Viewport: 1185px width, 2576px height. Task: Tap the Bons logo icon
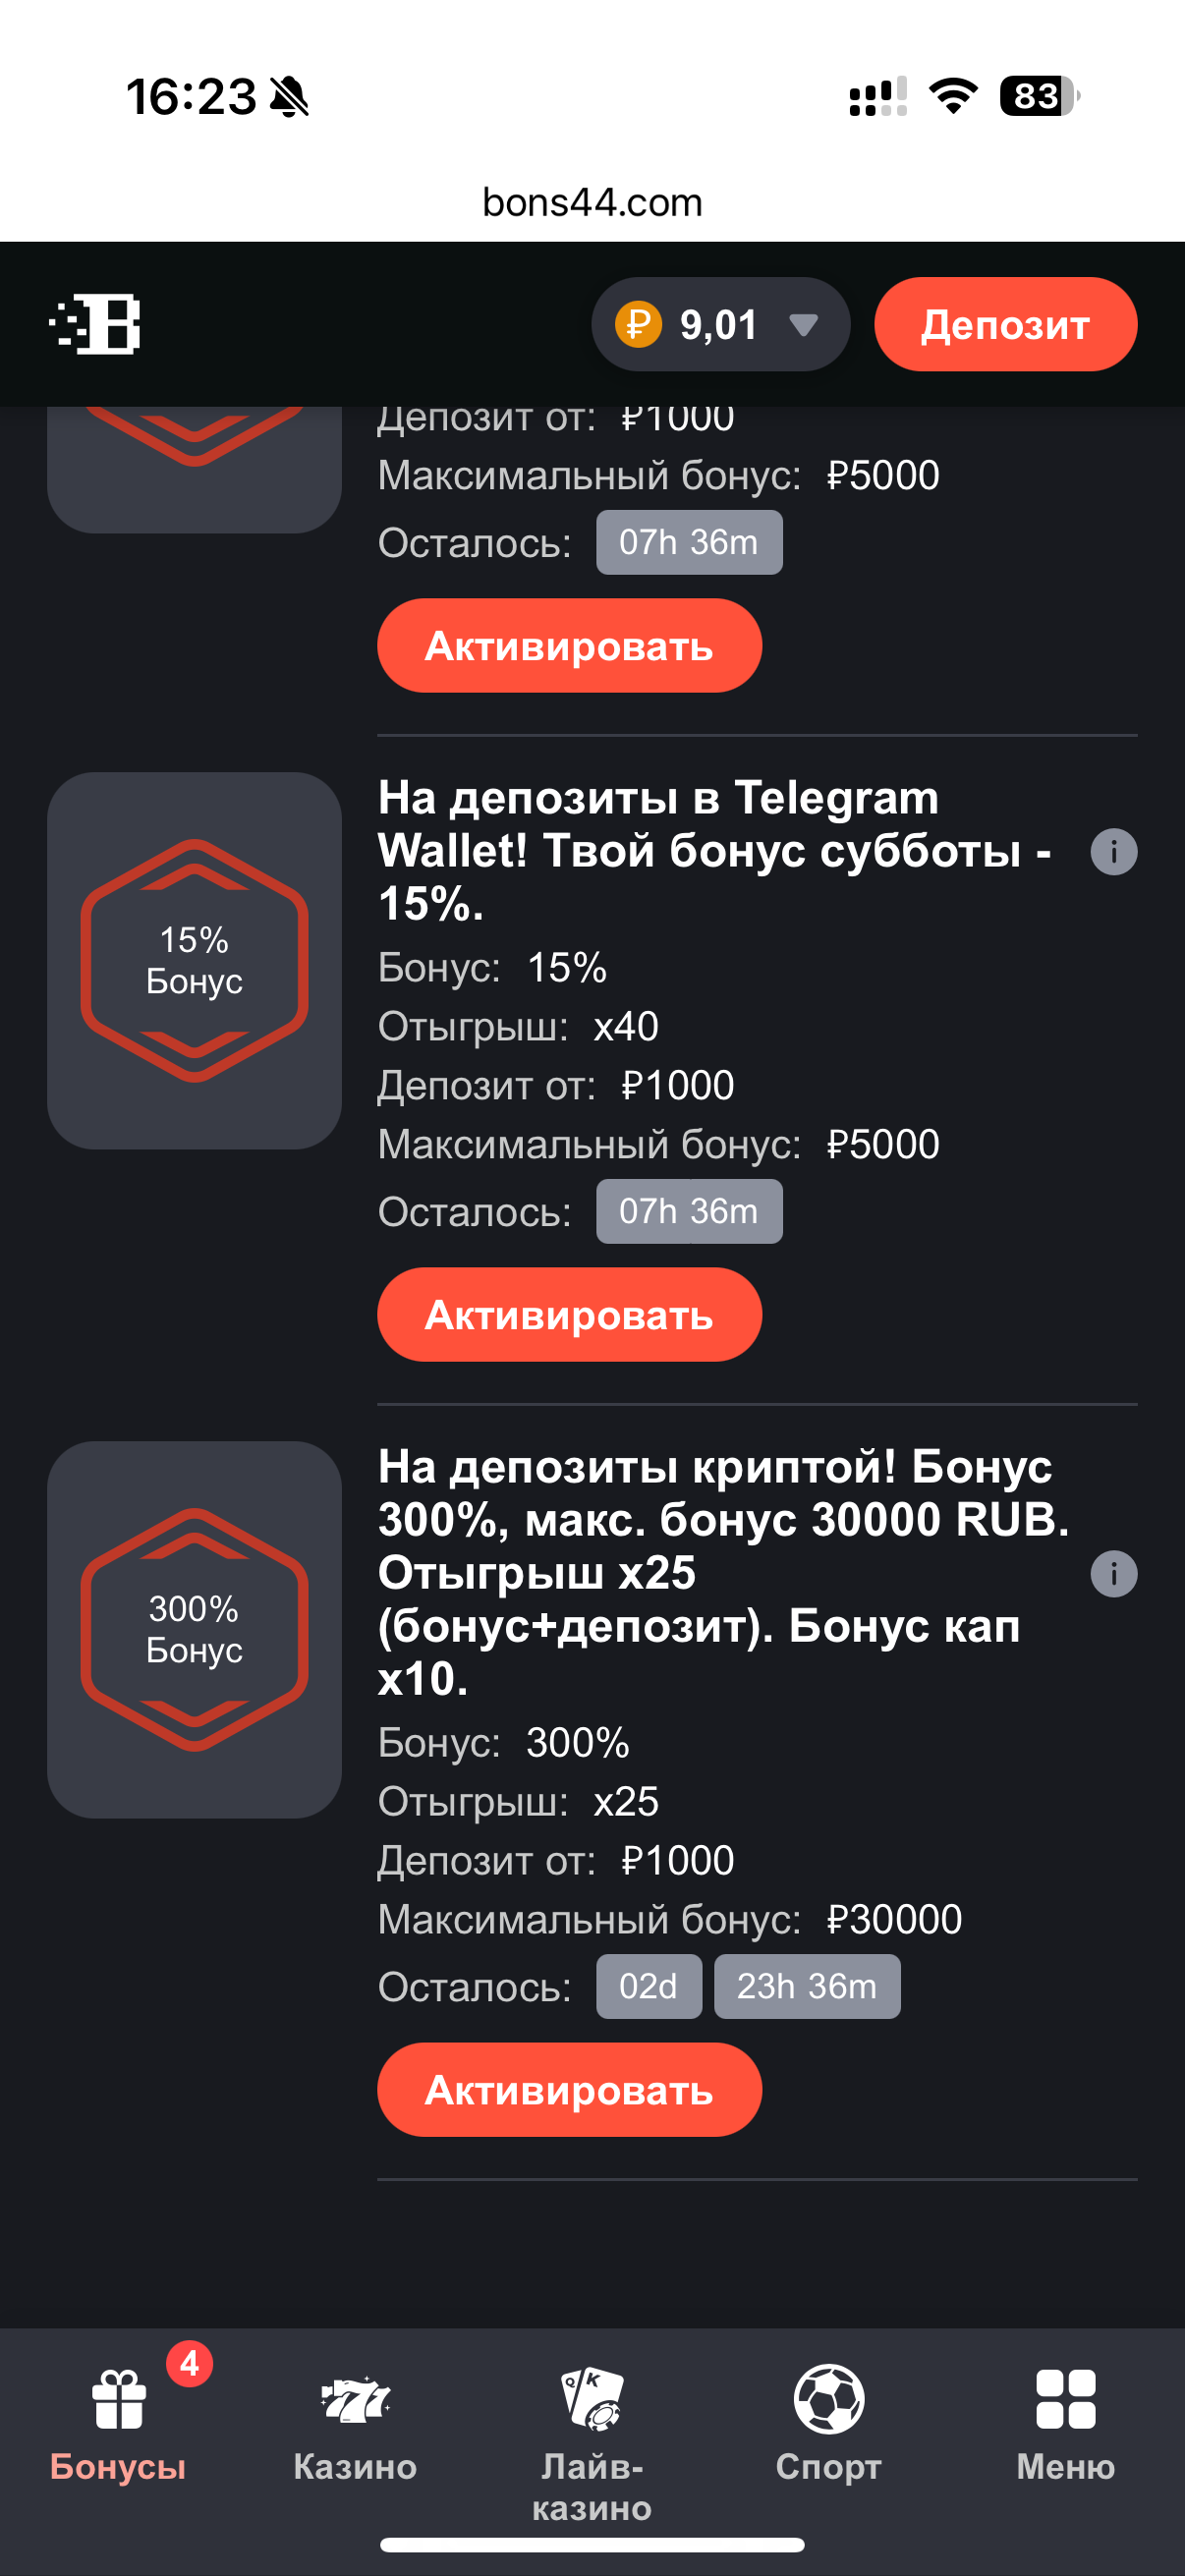(x=96, y=324)
